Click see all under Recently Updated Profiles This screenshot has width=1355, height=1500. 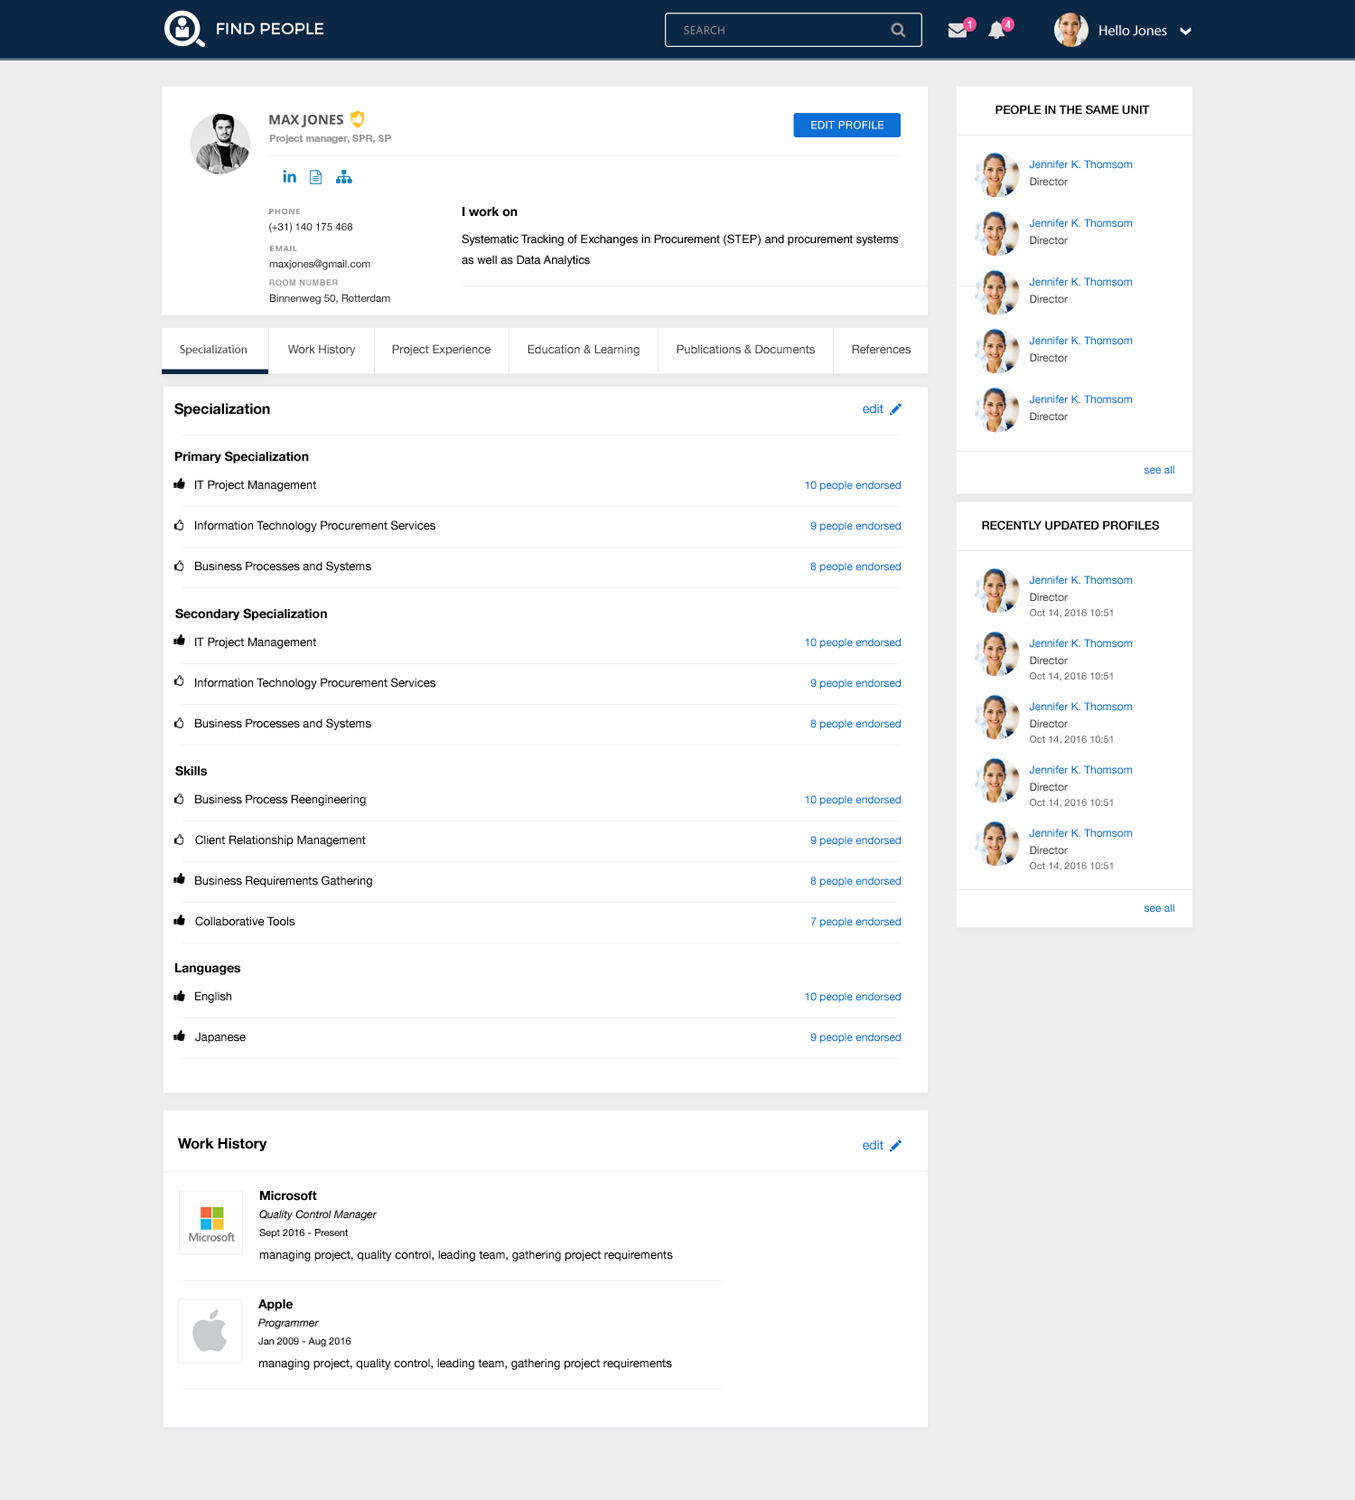coord(1159,908)
